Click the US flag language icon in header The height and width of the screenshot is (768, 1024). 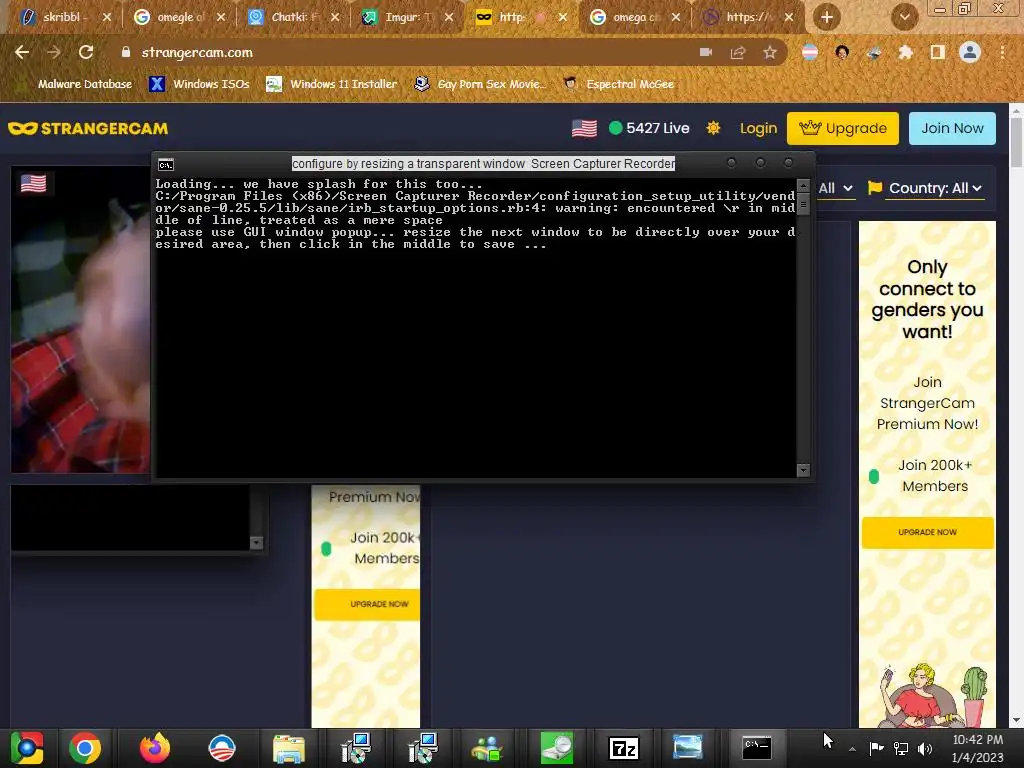point(584,129)
